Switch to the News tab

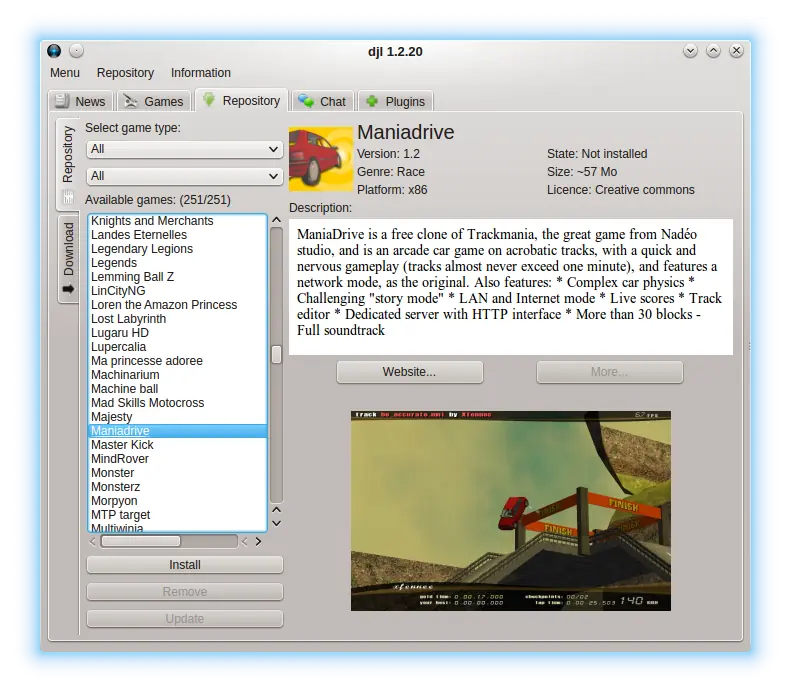81,101
